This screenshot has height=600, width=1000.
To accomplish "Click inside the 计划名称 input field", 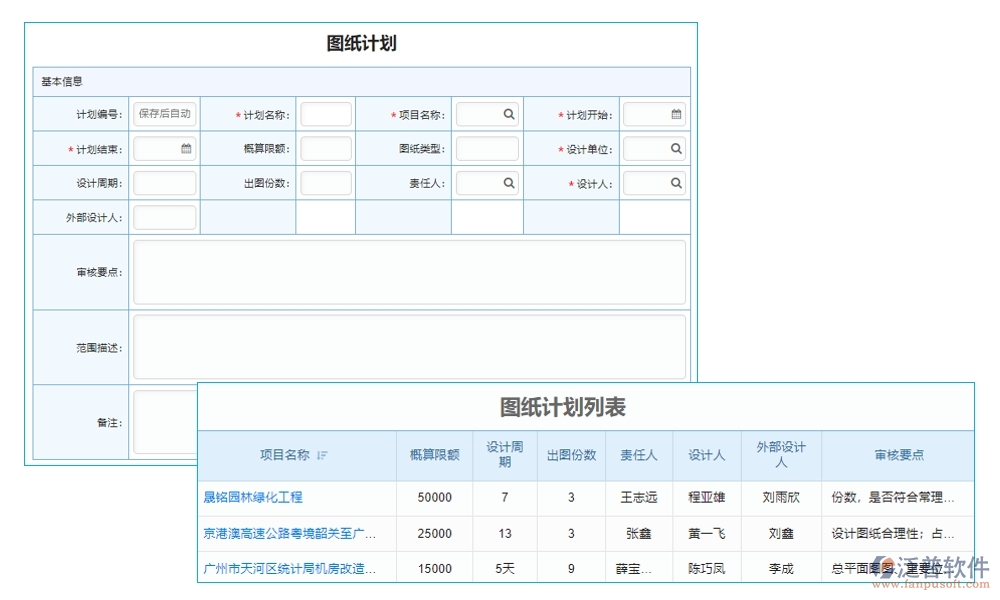I will coord(326,113).
